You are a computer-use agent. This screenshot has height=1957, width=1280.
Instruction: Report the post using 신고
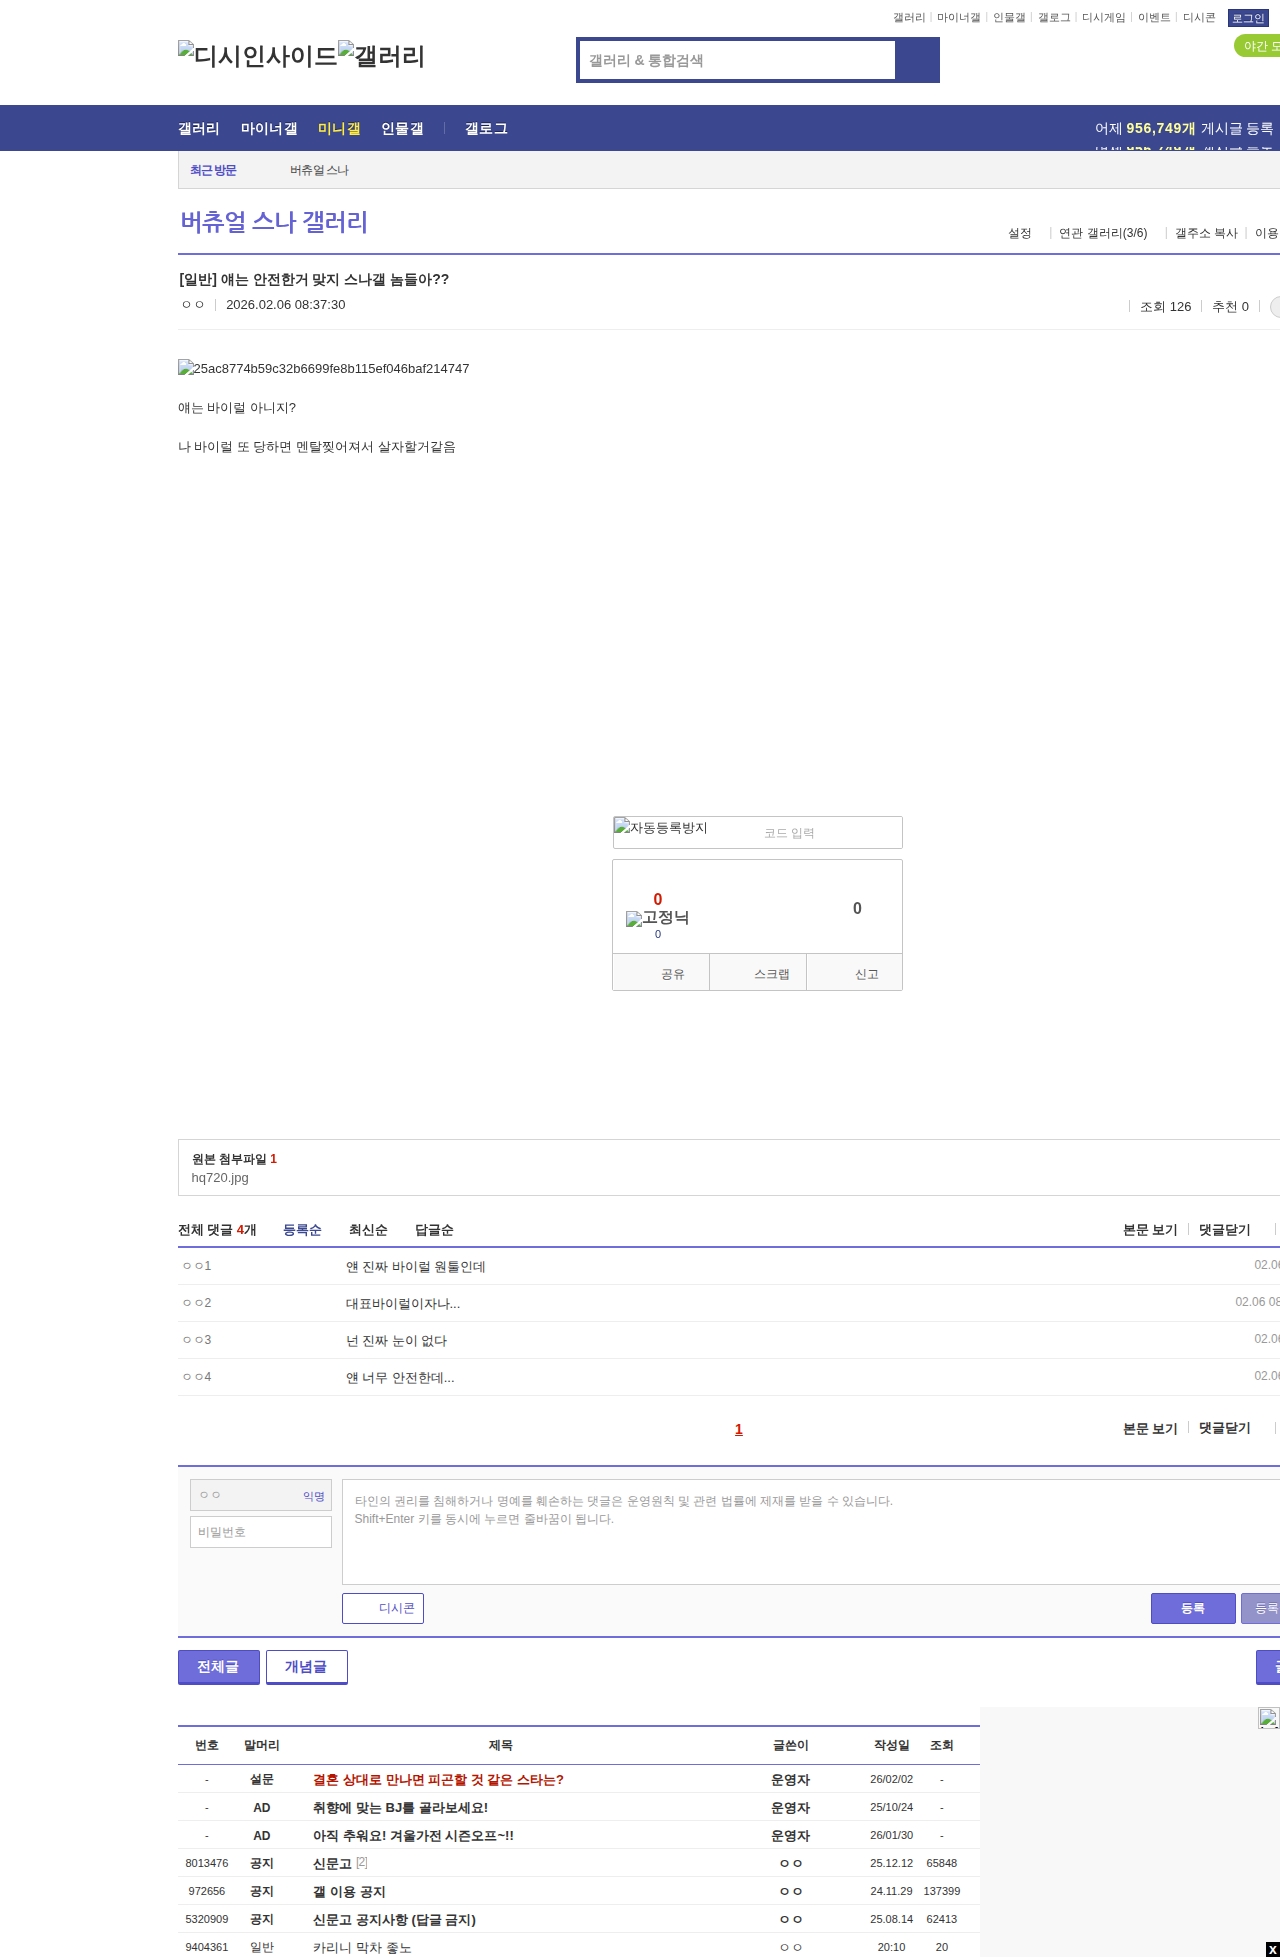855,973
